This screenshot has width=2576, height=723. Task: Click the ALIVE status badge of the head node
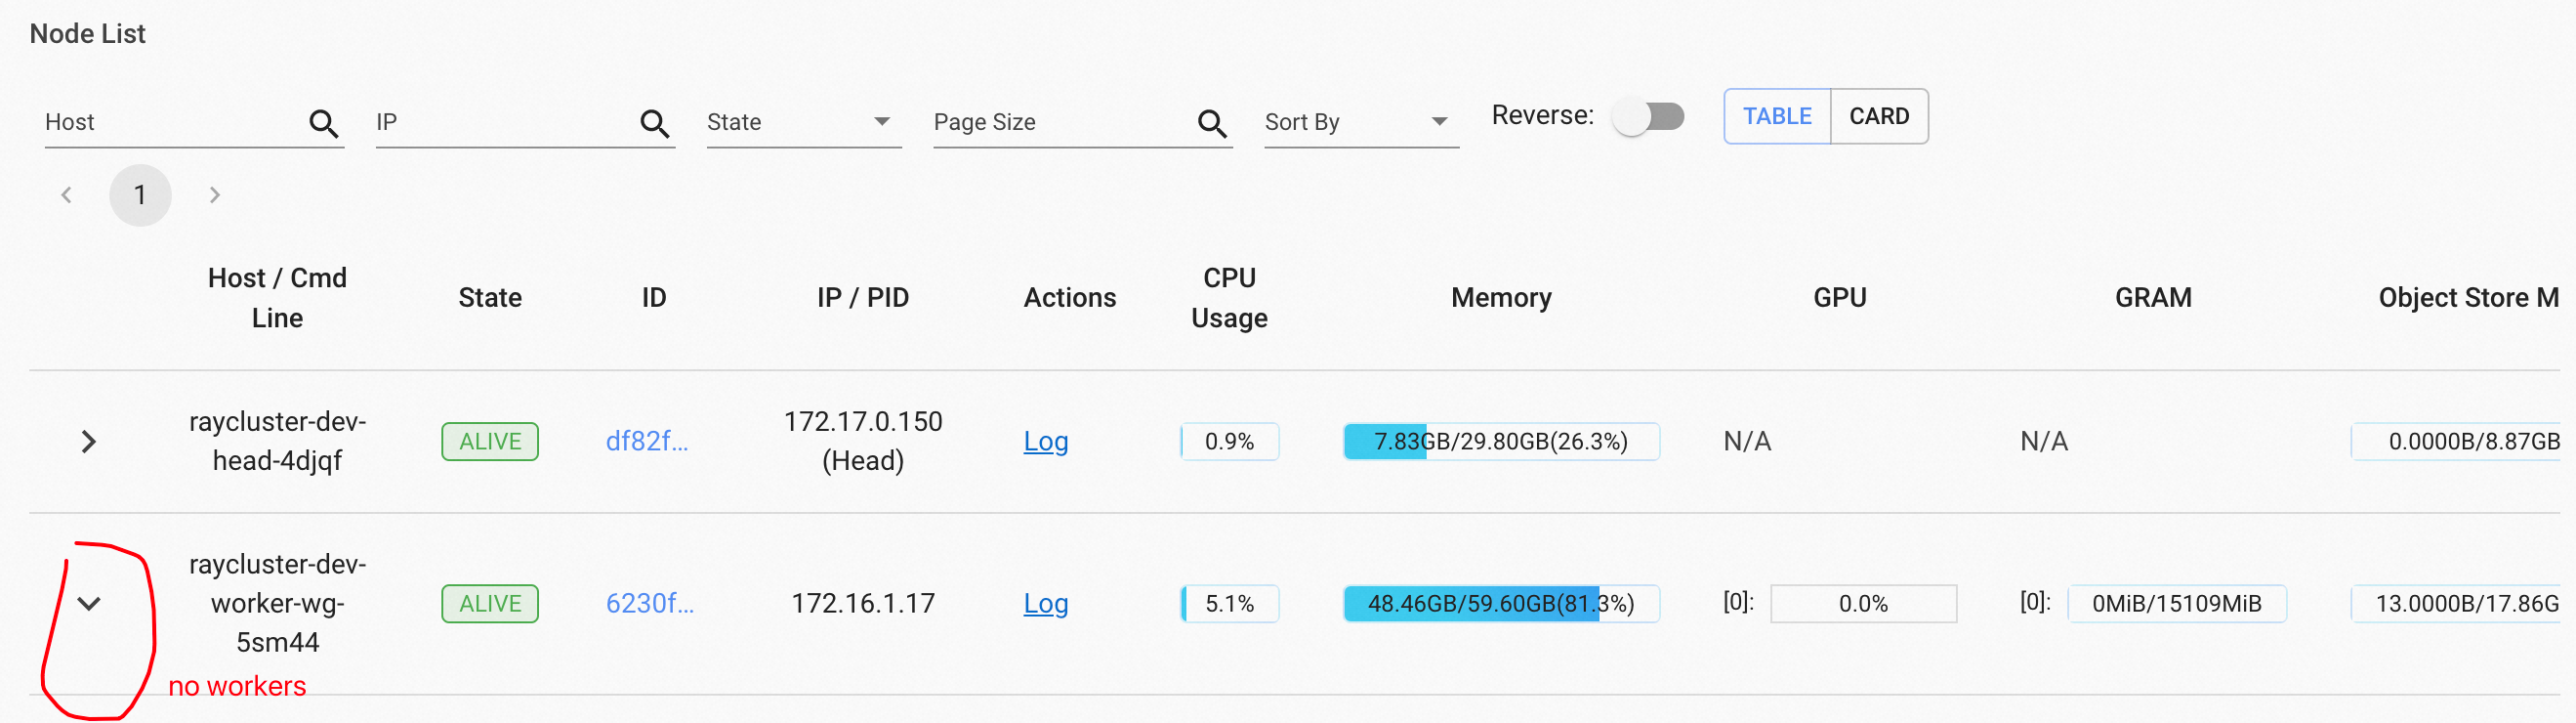489,441
